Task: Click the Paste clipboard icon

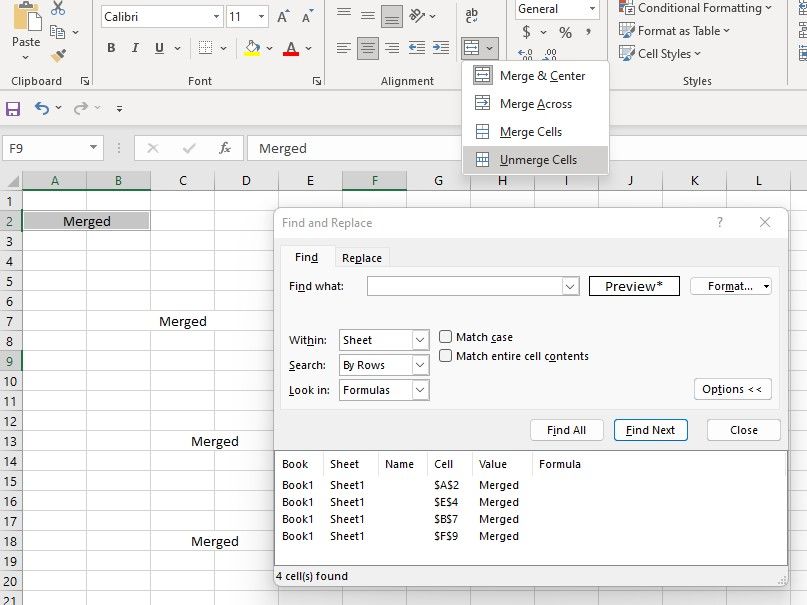Action: tap(26, 16)
